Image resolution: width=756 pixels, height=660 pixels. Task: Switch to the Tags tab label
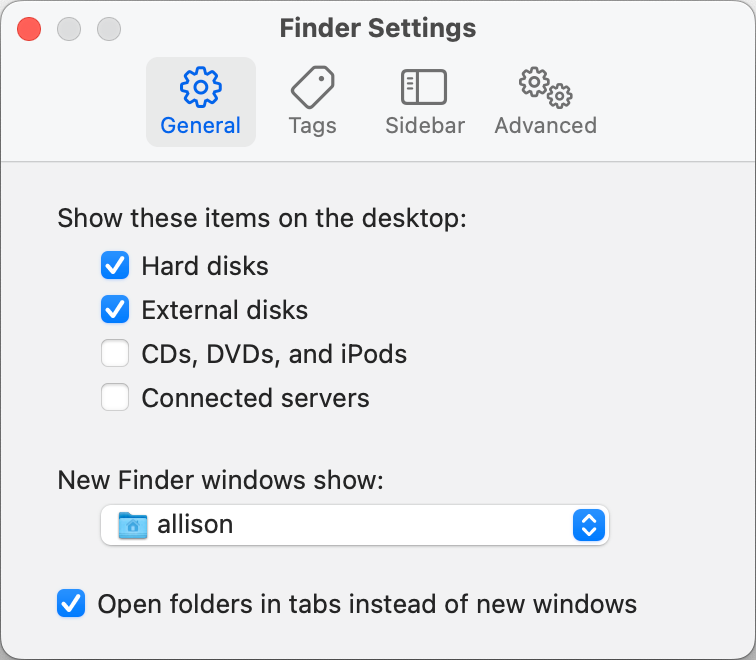(x=312, y=126)
